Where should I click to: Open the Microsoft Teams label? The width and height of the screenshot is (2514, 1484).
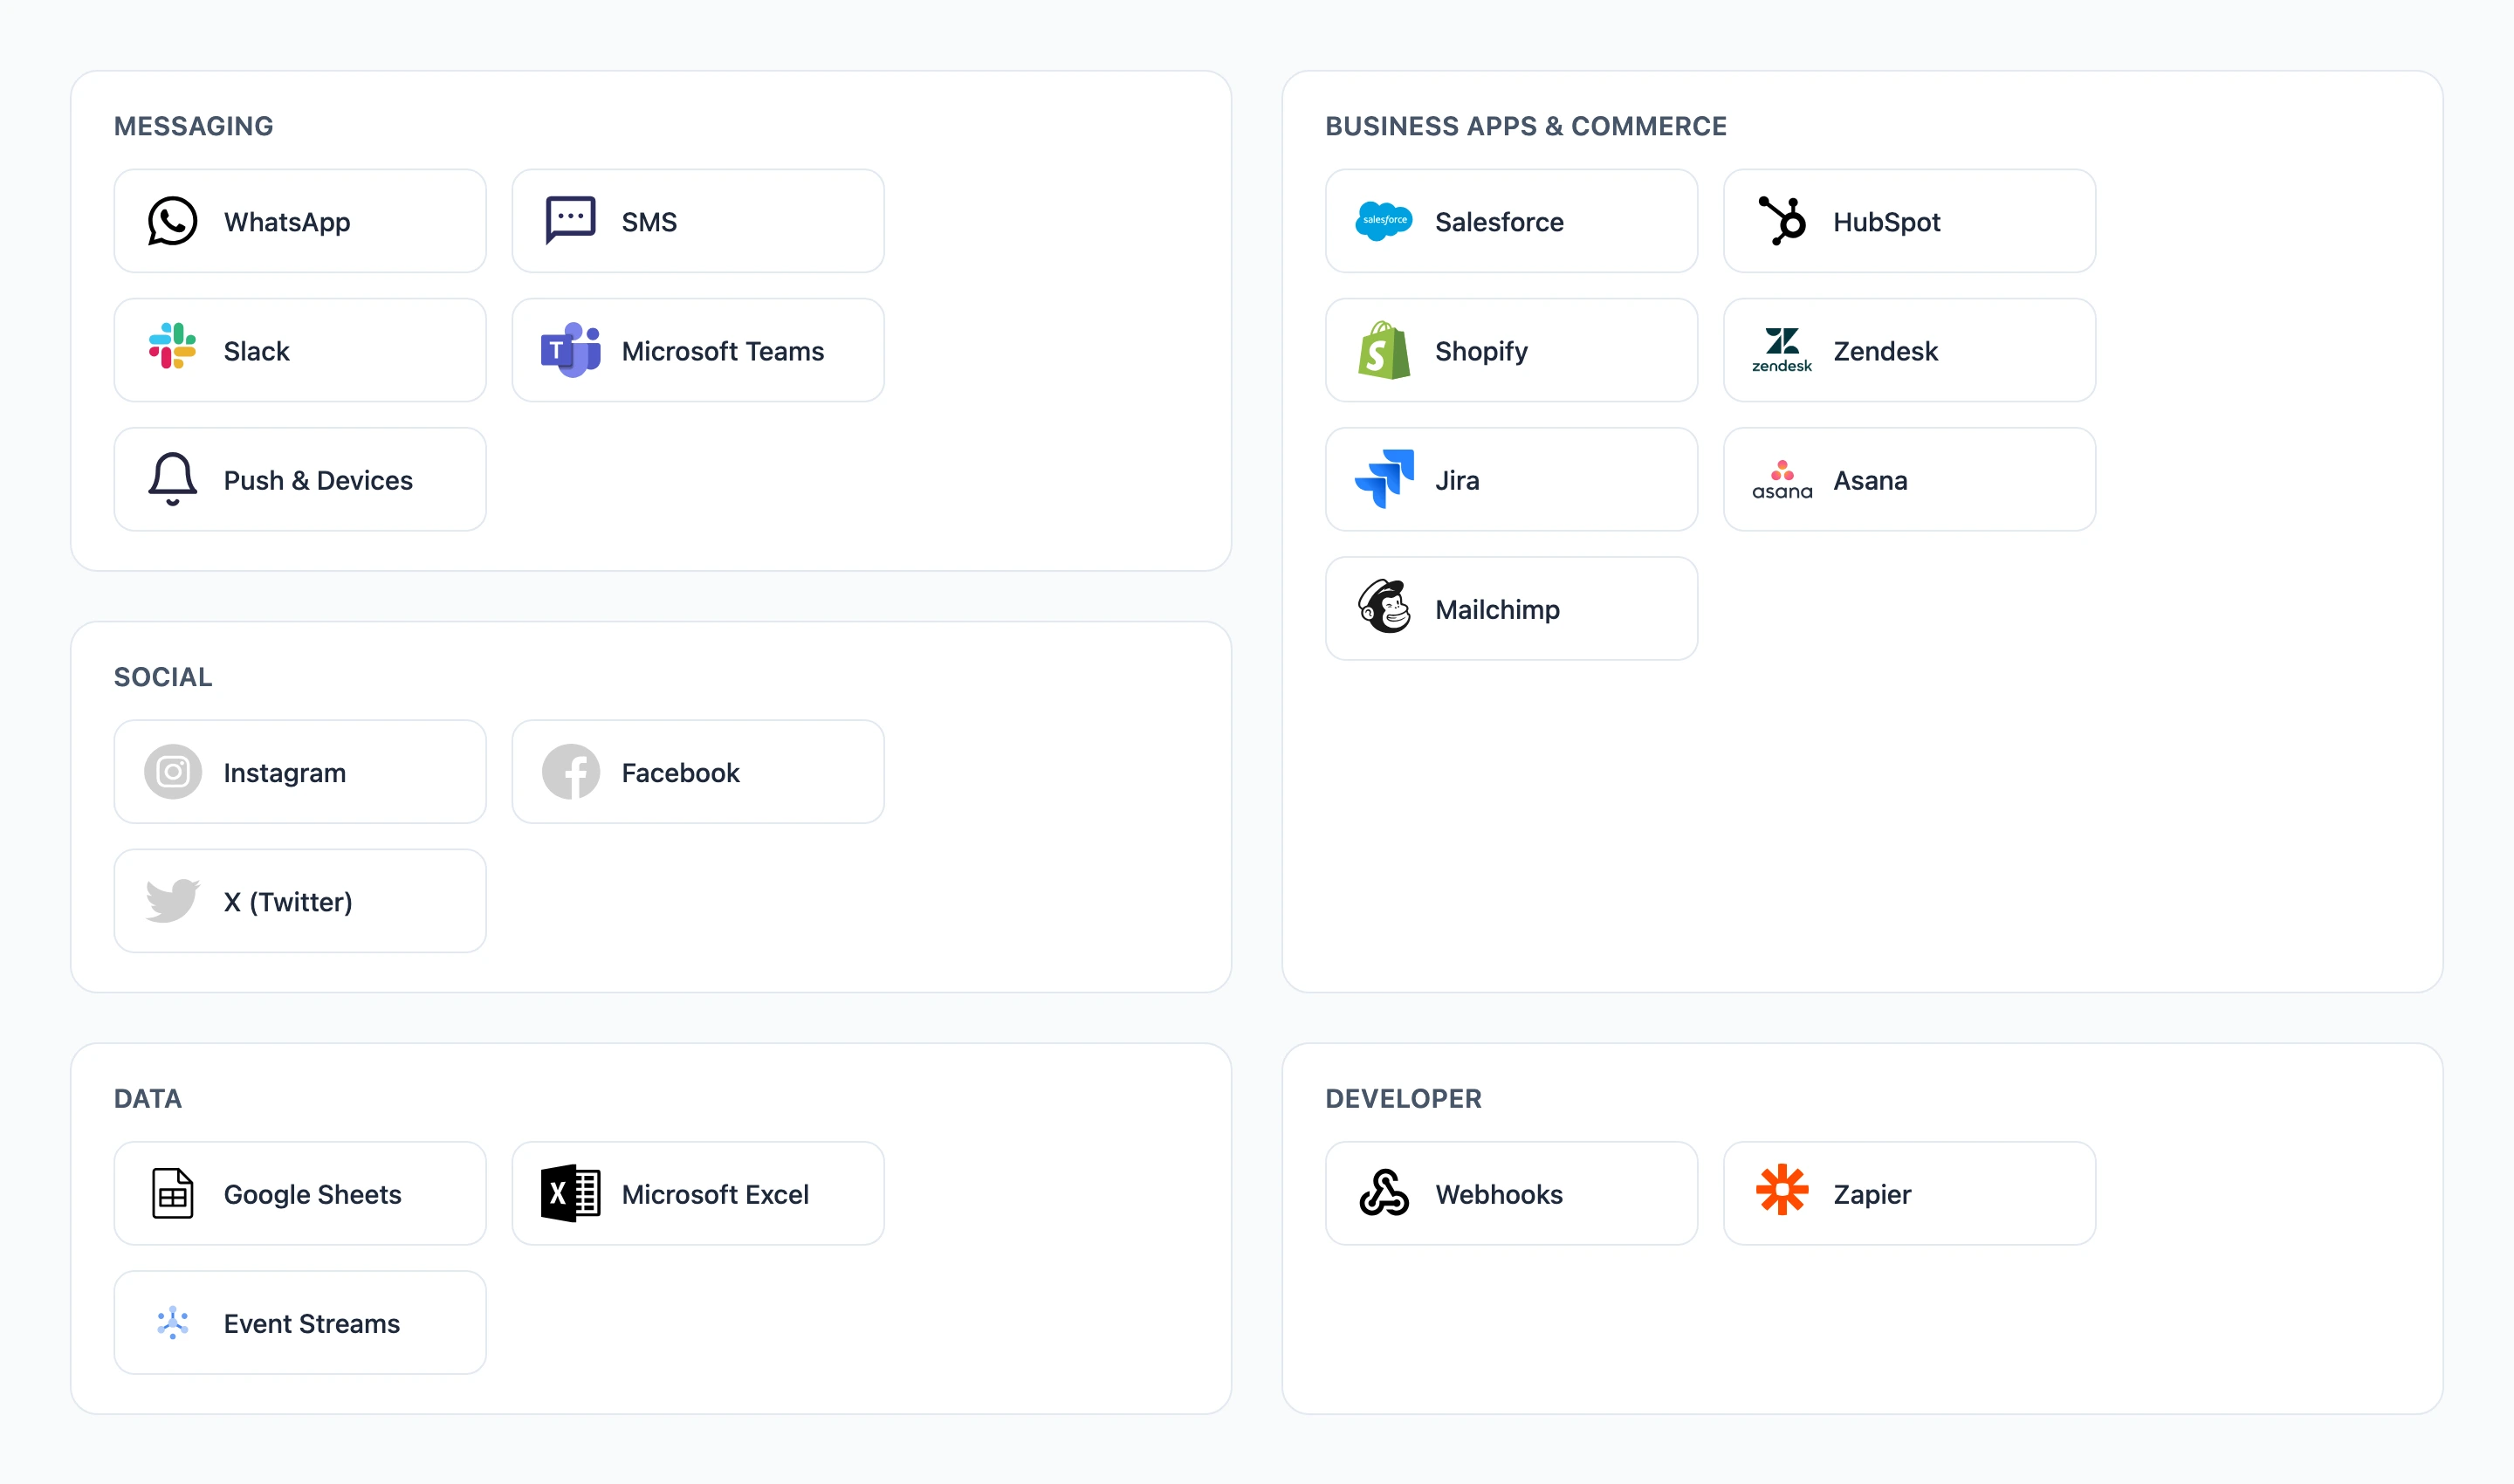point(723,351)
